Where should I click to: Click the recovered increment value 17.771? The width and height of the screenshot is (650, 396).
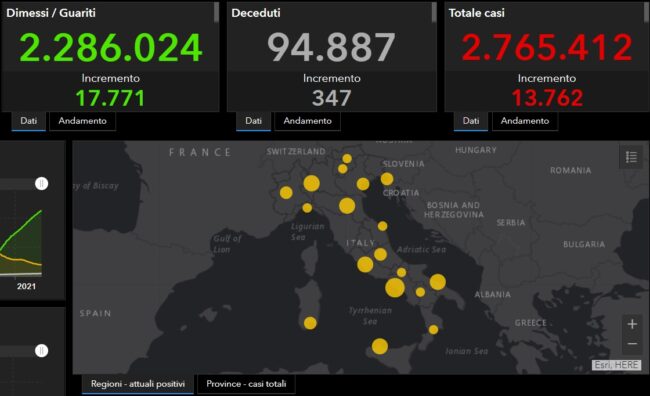110,98
